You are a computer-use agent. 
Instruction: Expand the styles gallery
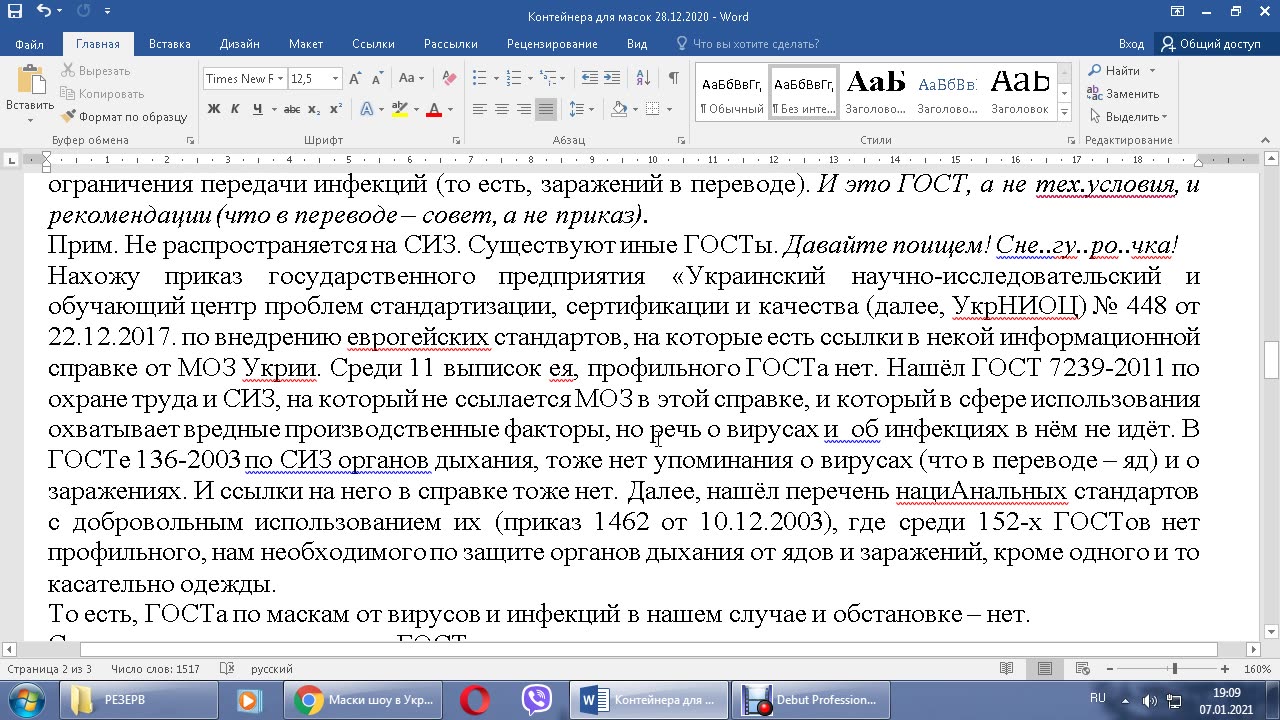click(1064, 112)
